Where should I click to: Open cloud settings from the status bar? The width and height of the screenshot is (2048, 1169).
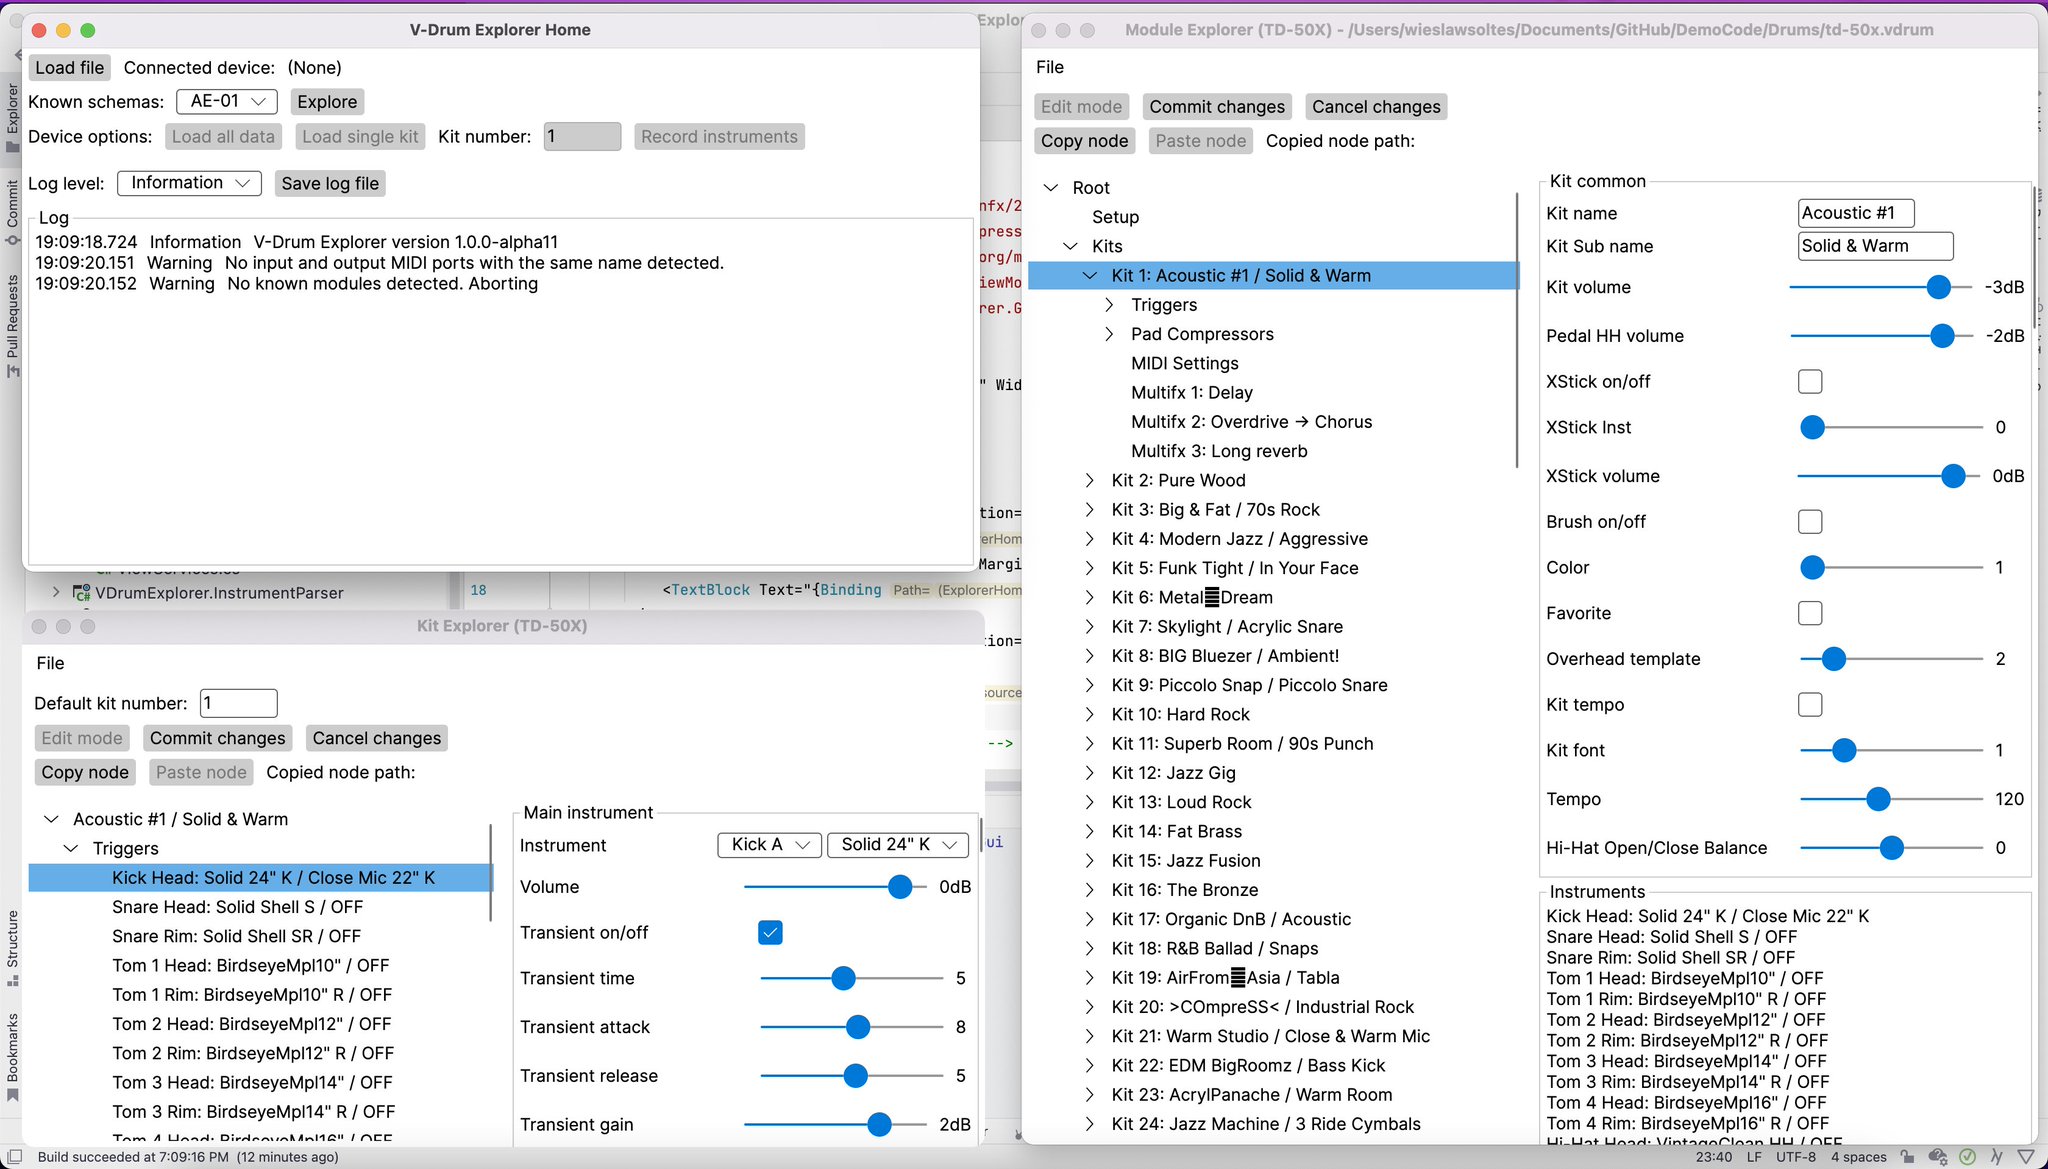[x=1937, y=1157]
